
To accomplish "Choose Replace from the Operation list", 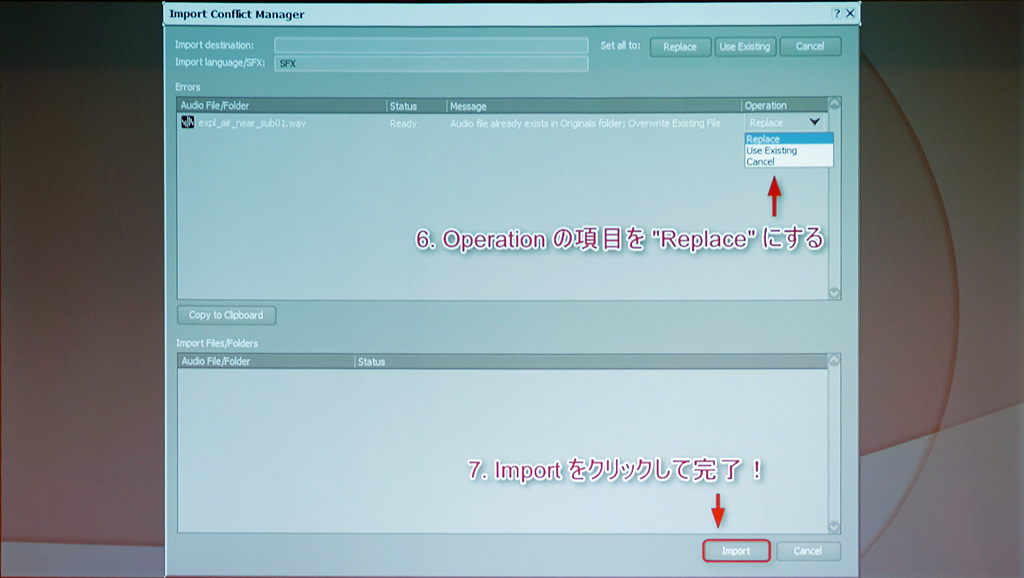I will pos(788,138).
